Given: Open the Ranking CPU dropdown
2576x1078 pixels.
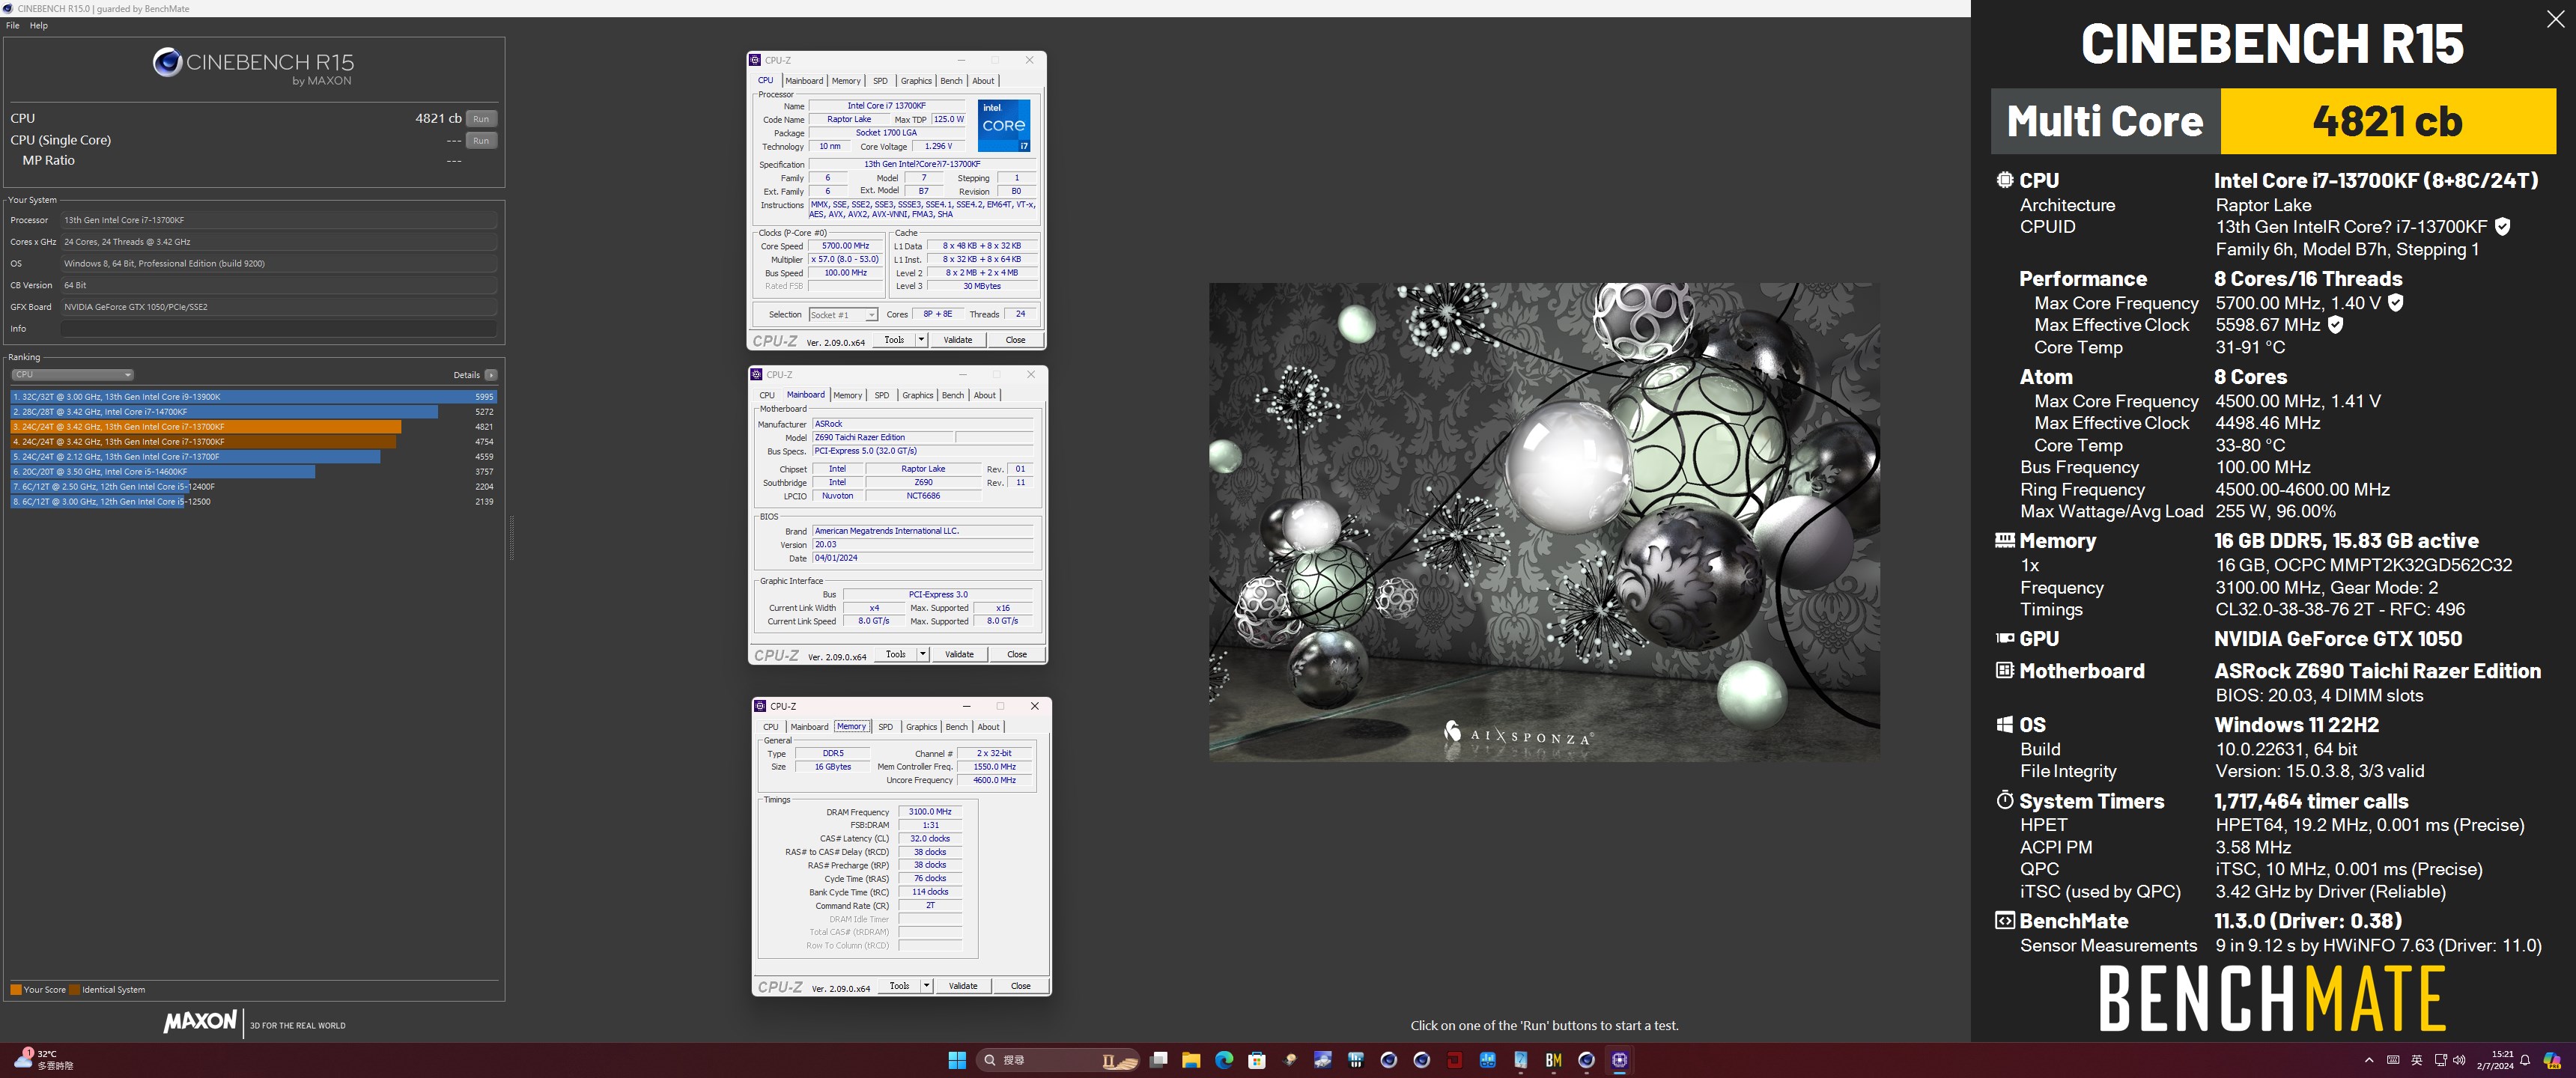Looking at the screenshot, I should click(72, 375).
